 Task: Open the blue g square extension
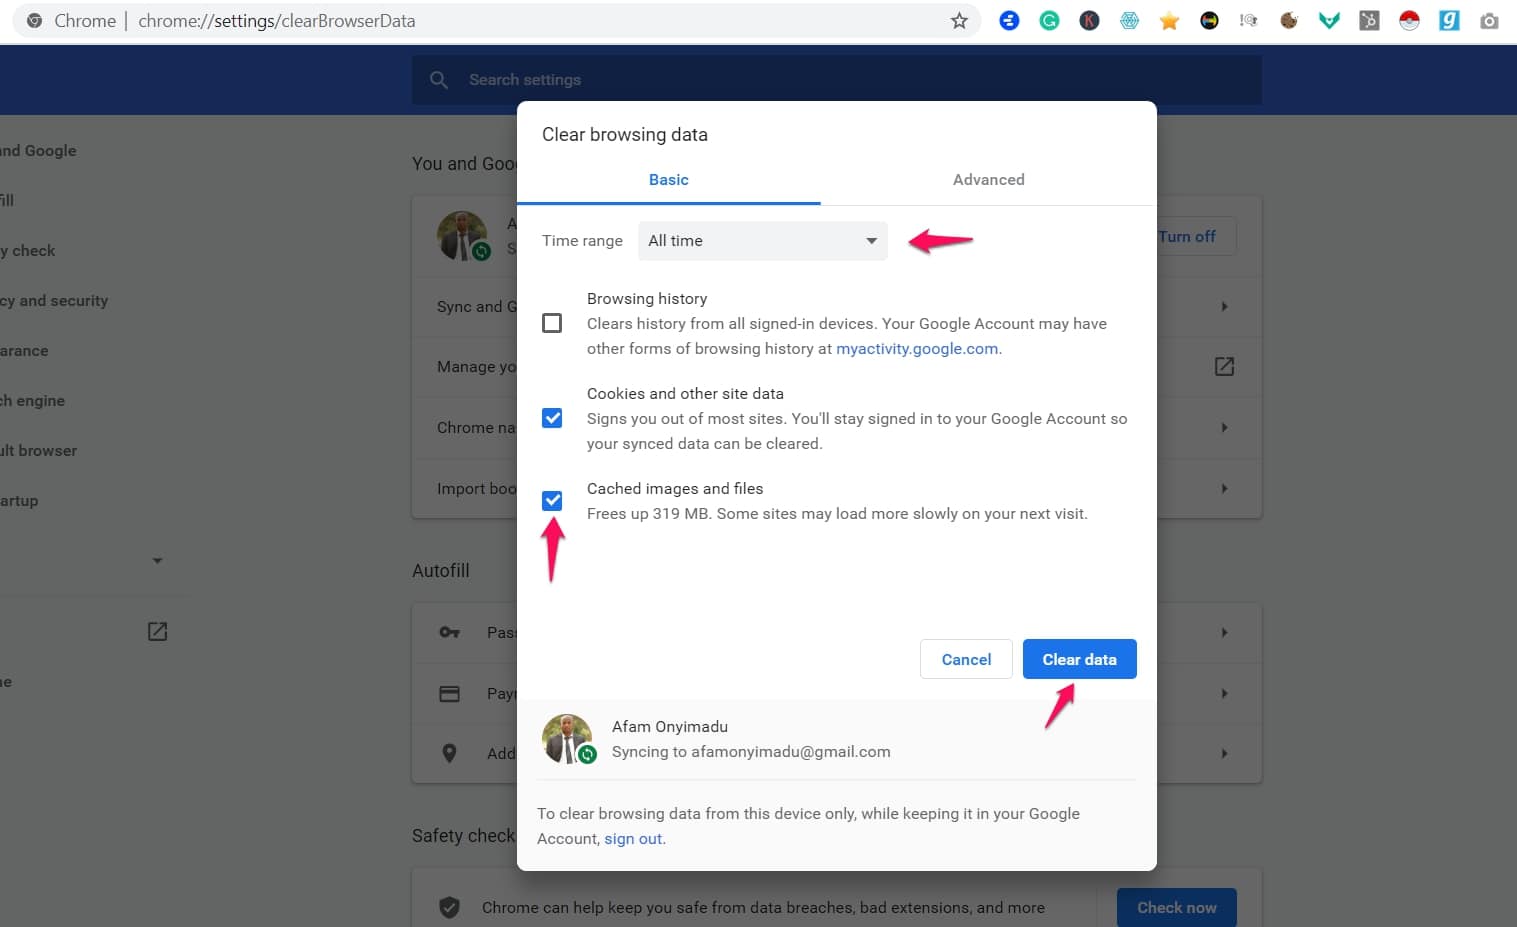(x=1449, y=21)
